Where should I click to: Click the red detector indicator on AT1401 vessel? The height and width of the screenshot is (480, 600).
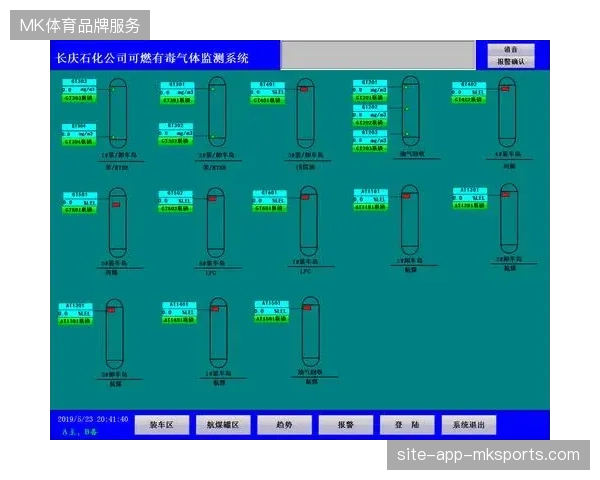(x=215, y=309)
